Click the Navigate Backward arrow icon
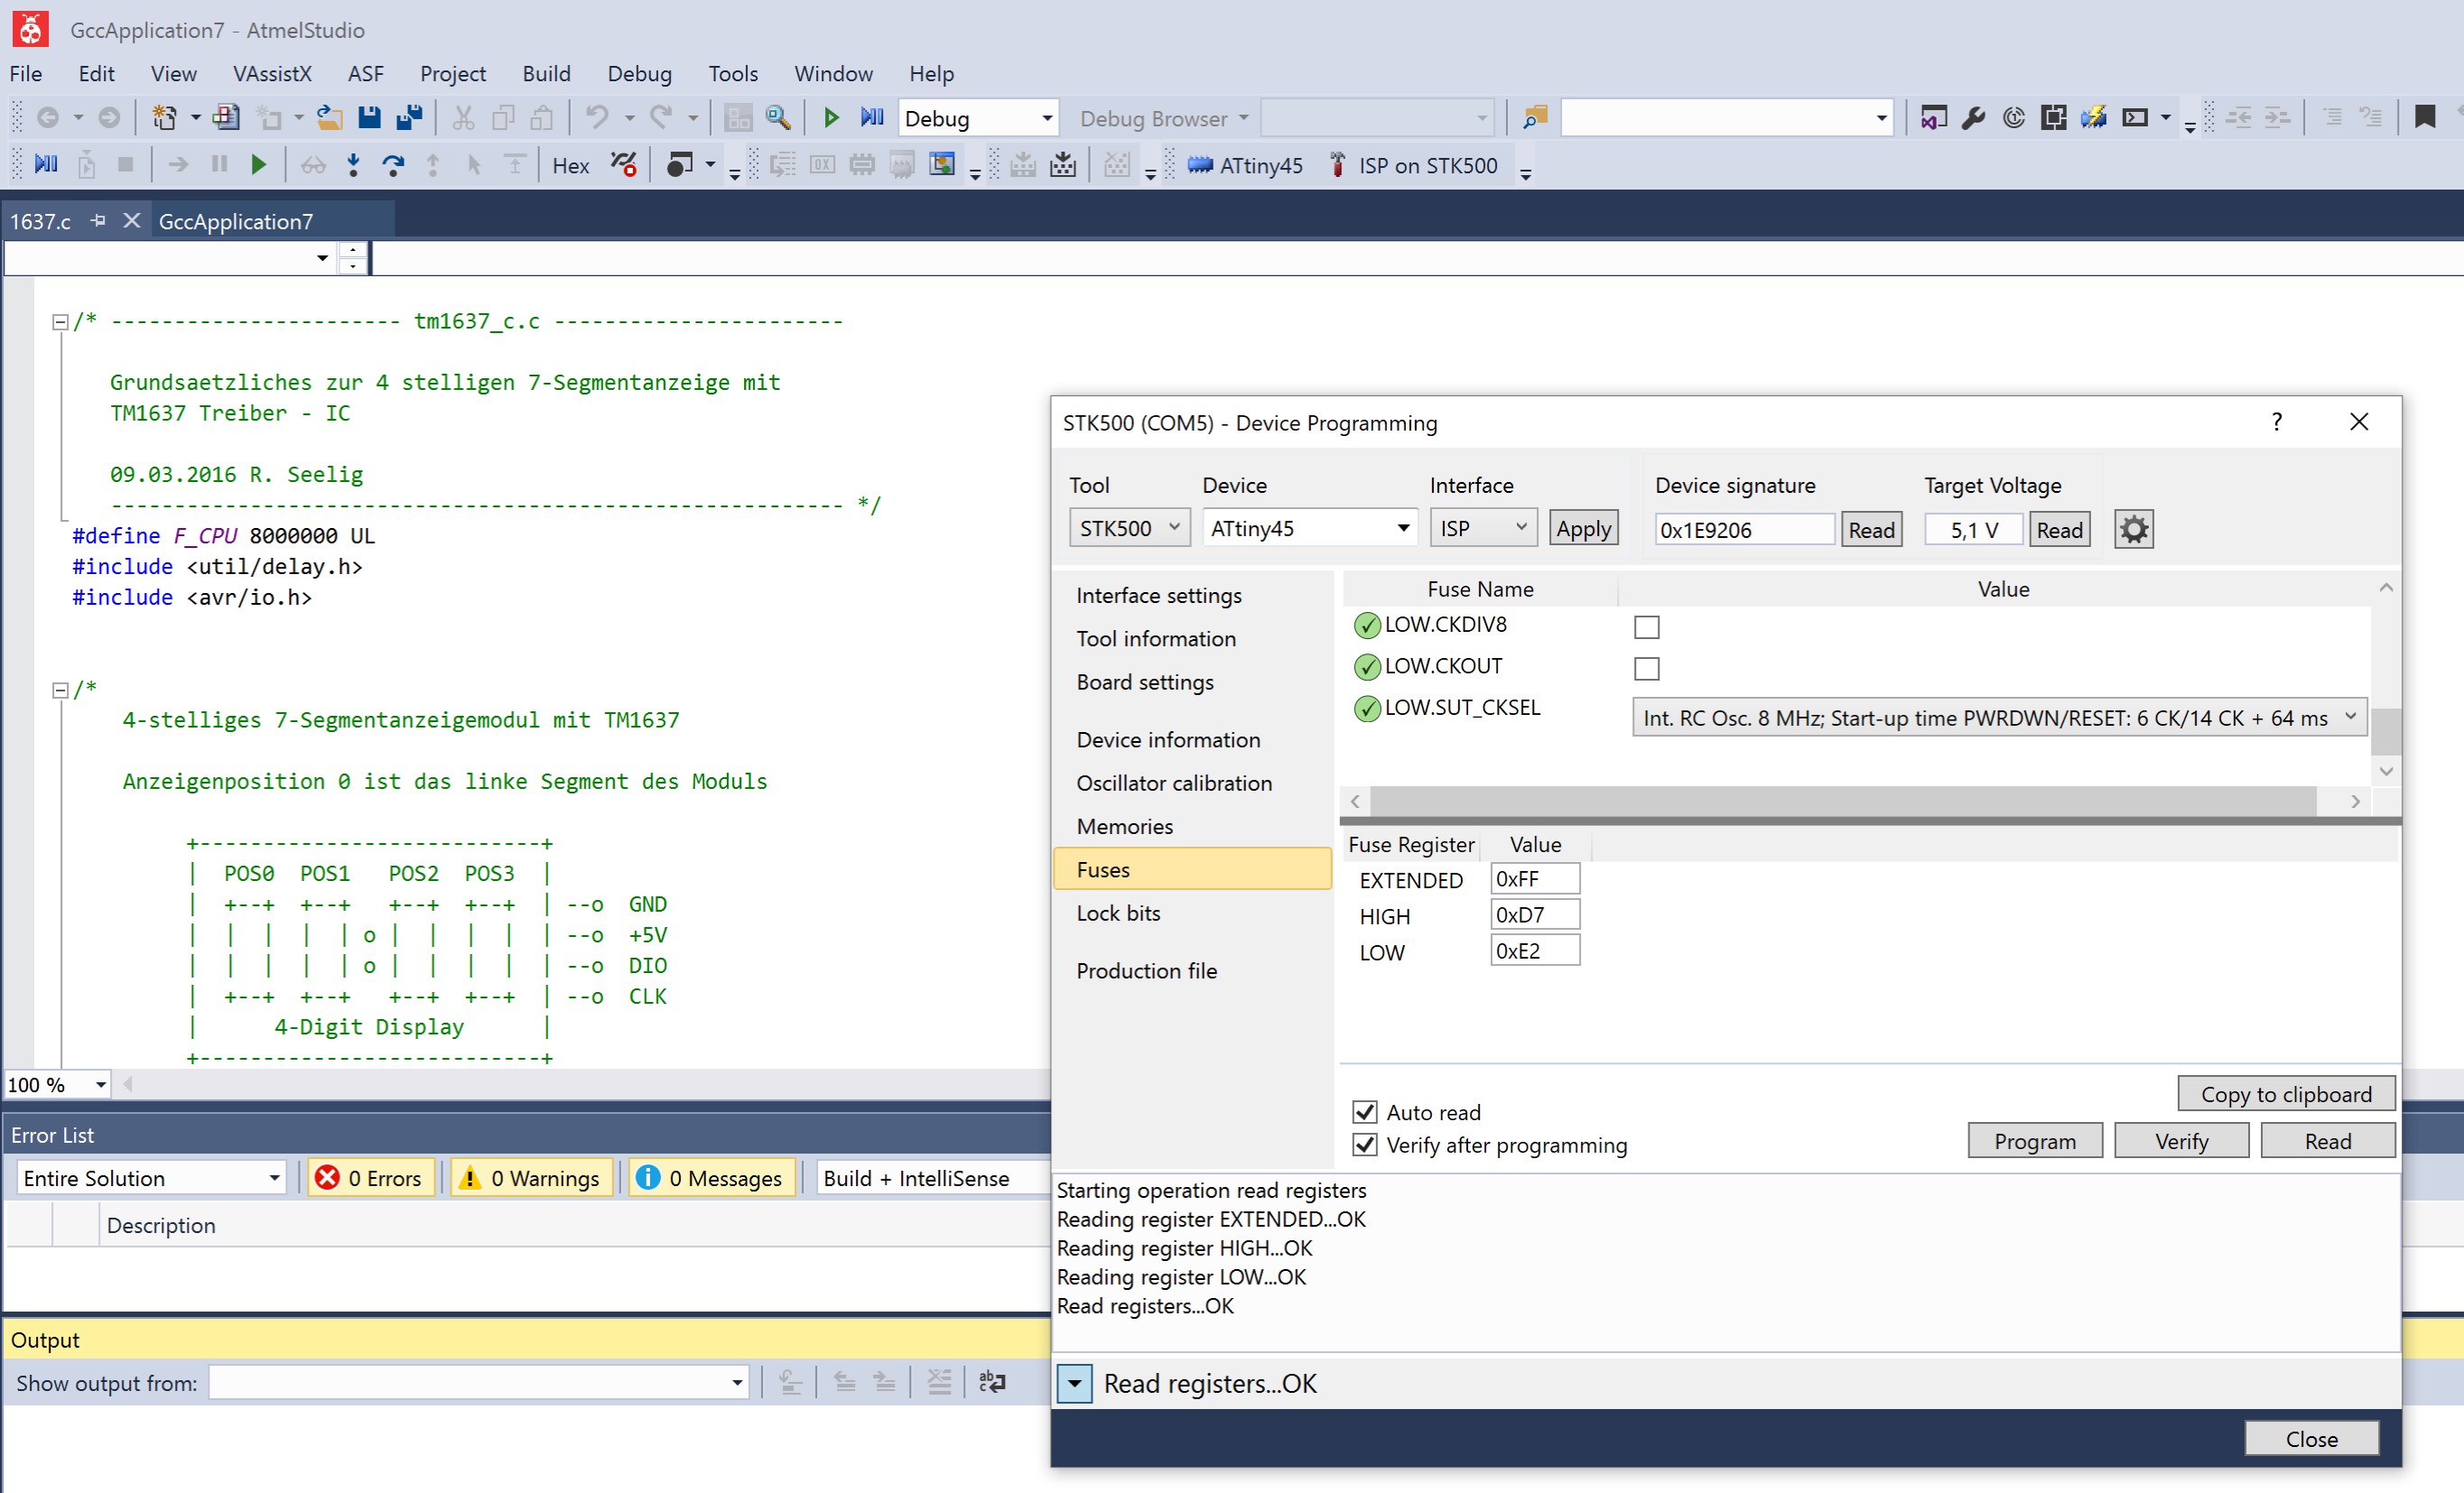The width and height of the screenshot is (2464, 1493). (47, 118)
